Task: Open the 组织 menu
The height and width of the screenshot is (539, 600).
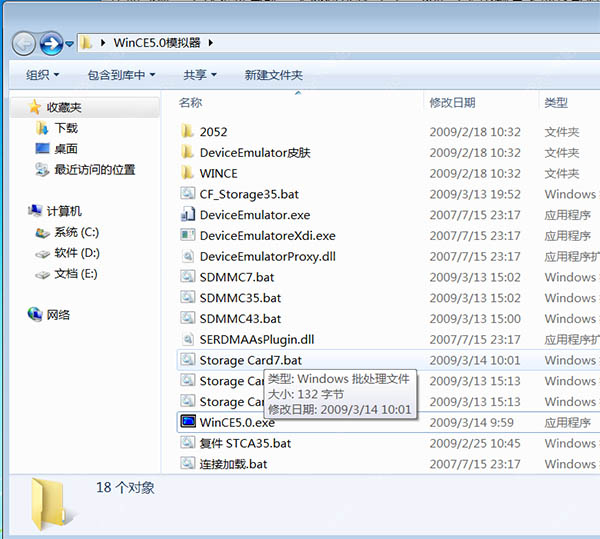Action: click(x=42, y=75)
